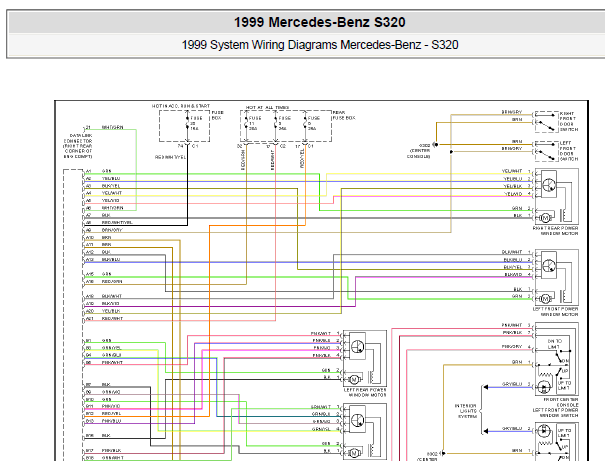605x461 pixels.
Task: Click the "HOT AT ALL TIMES" label
Action: tap(267, 108)
